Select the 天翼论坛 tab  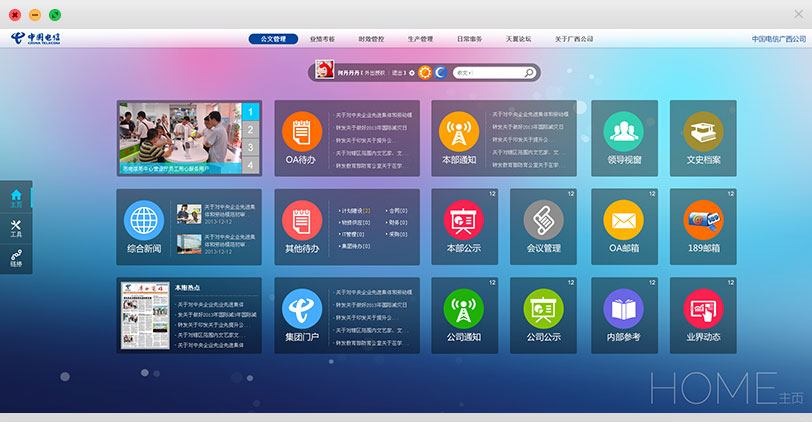click(x=518, y=39)
